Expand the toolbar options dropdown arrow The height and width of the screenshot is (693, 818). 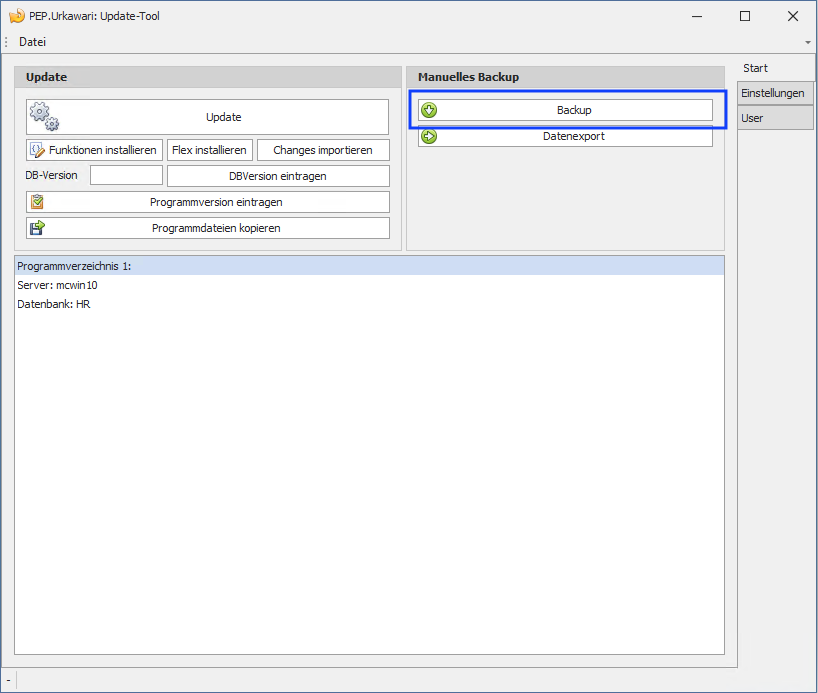807,43
